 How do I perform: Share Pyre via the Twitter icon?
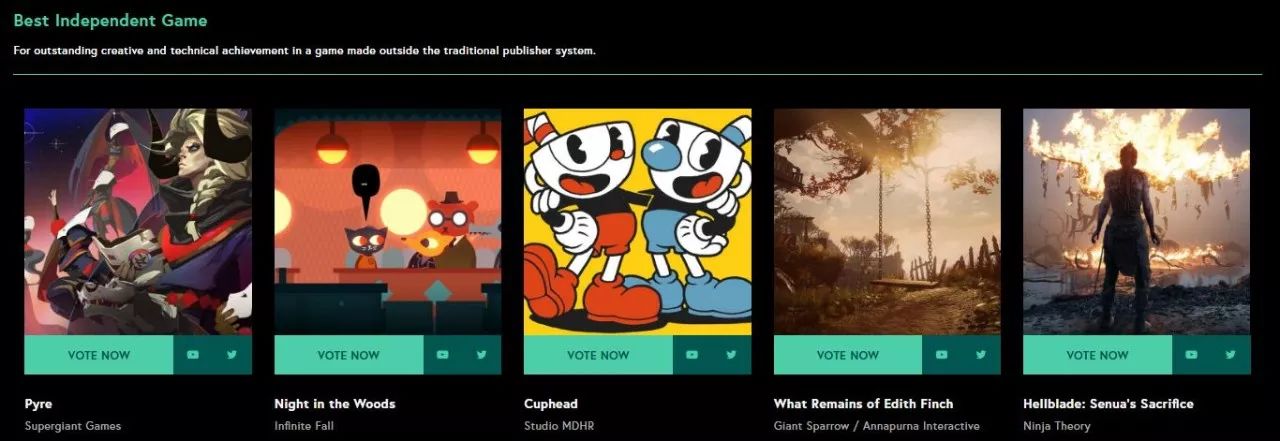coord(232,355)
